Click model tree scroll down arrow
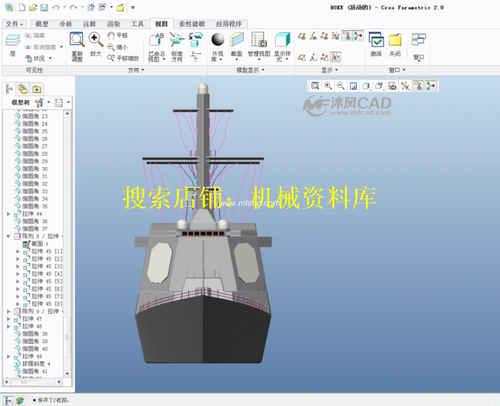Viewport: 500px width, 406px height. 67,374
